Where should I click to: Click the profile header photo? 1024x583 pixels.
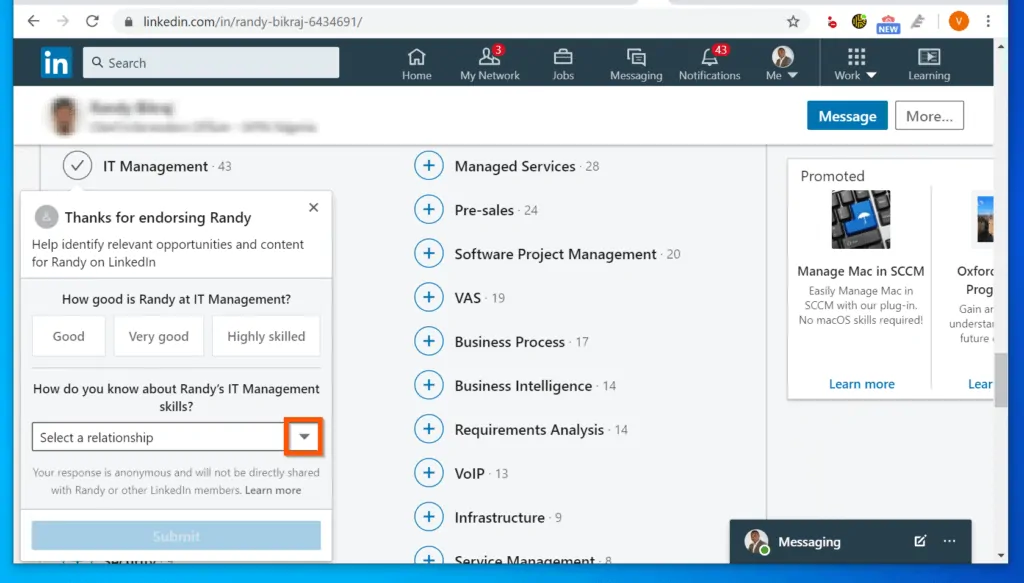tap(65, 116)
